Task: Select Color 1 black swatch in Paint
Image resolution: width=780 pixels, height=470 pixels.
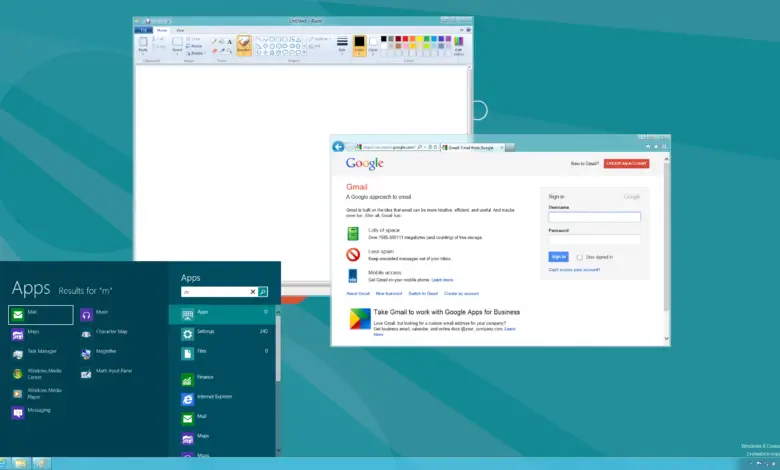Action: pos(359,45)
